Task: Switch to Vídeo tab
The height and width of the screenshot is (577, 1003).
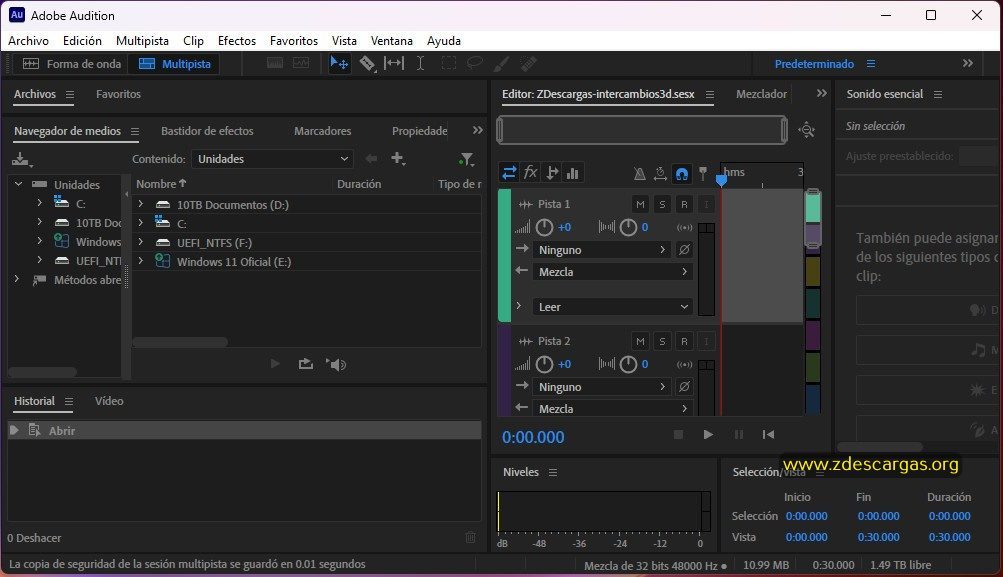Action: pyautogui.click(x=109, y=400)
